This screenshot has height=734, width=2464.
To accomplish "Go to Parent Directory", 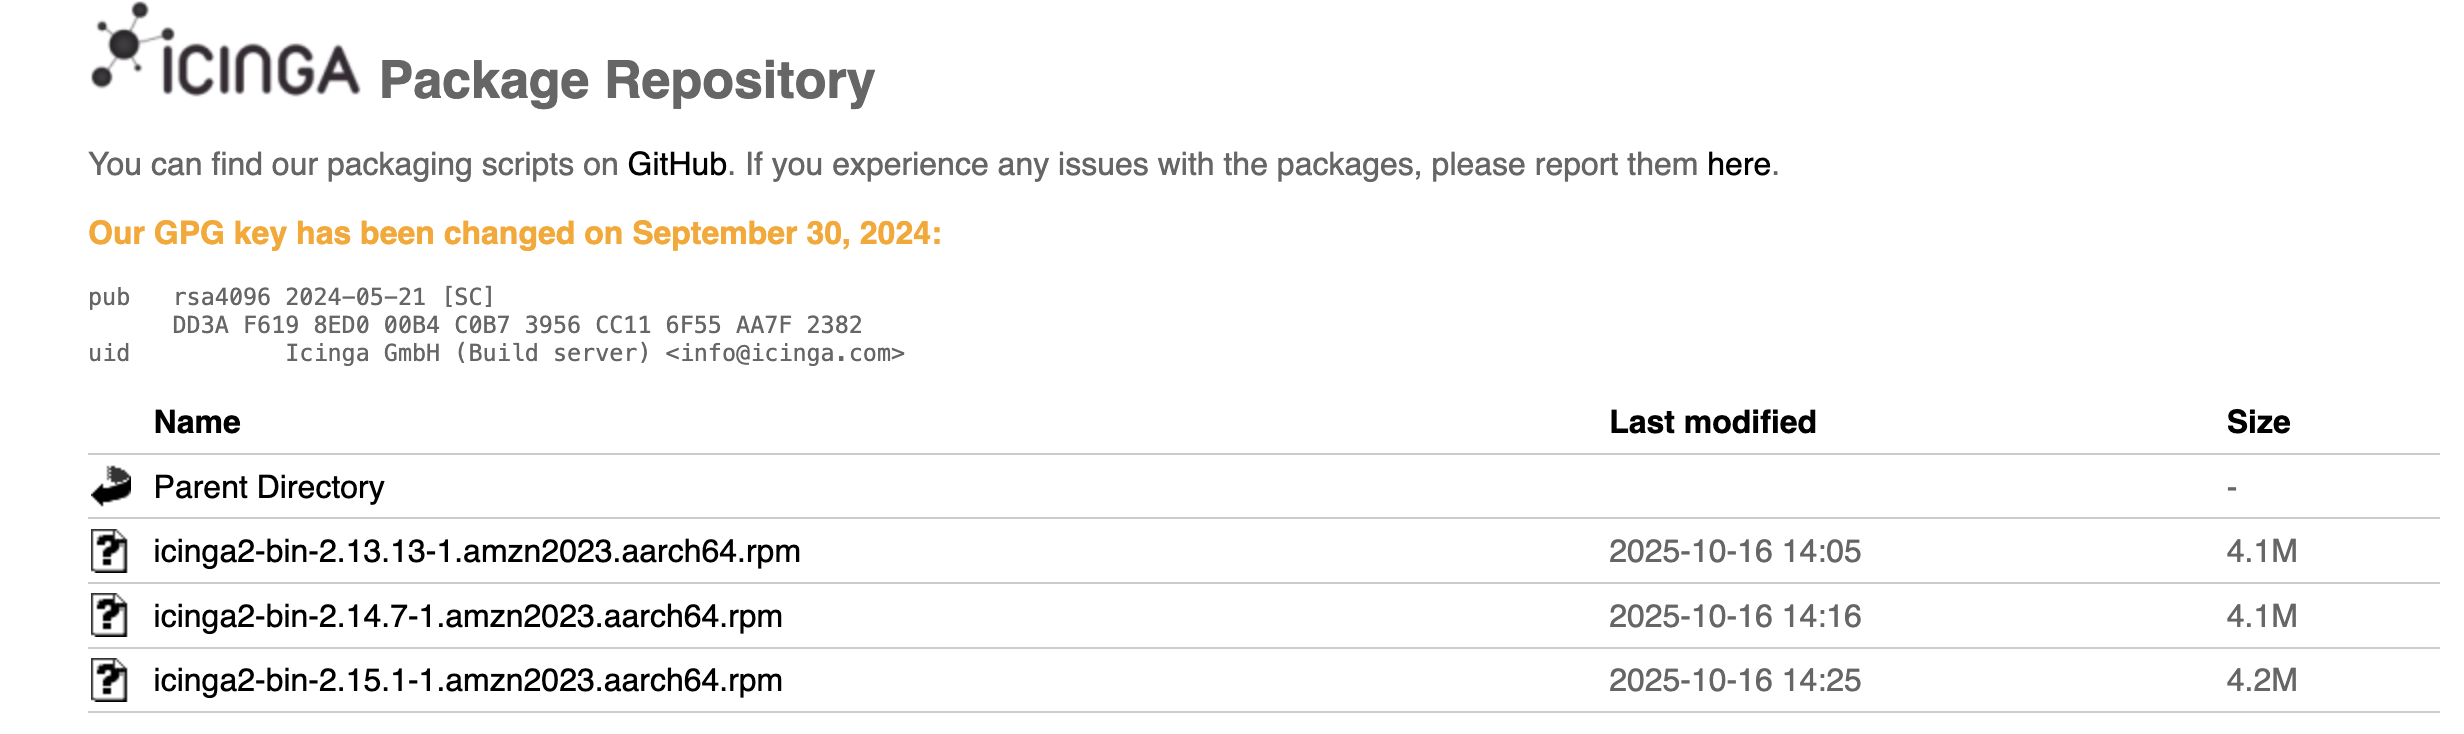I will [268, 487].
